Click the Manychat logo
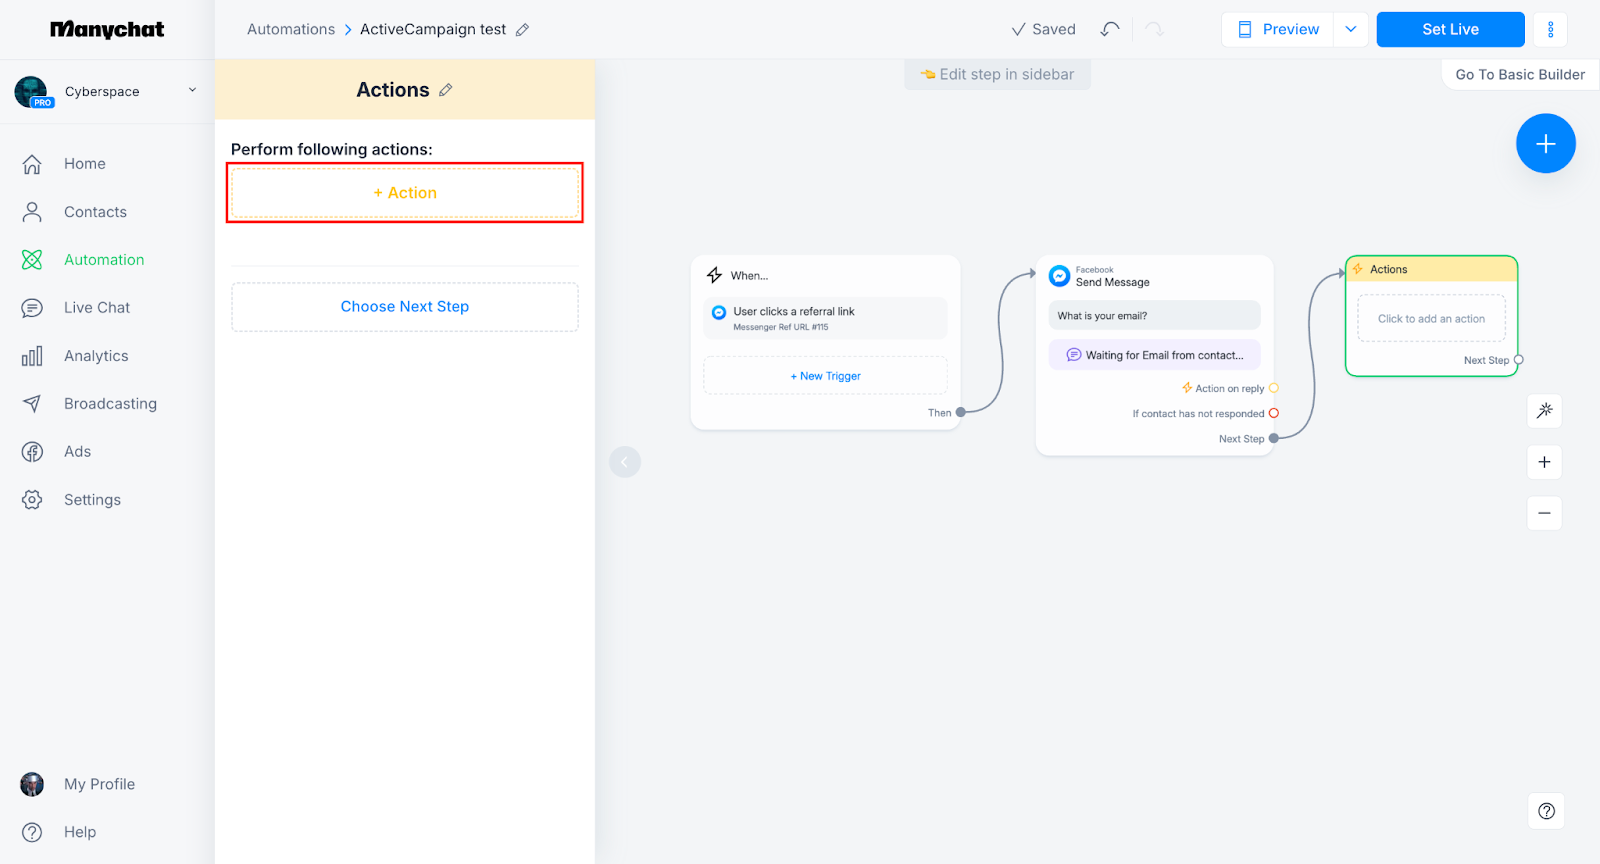The width and height of the screenshot is (1600, 864). (107, 29)
